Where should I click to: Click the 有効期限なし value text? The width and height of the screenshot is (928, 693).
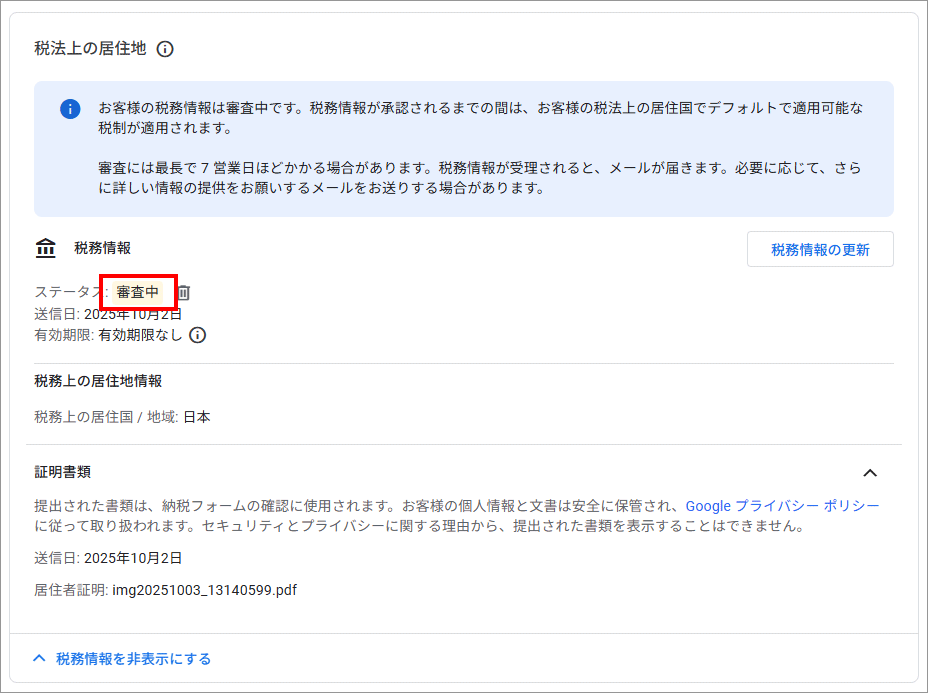(140, 335)
